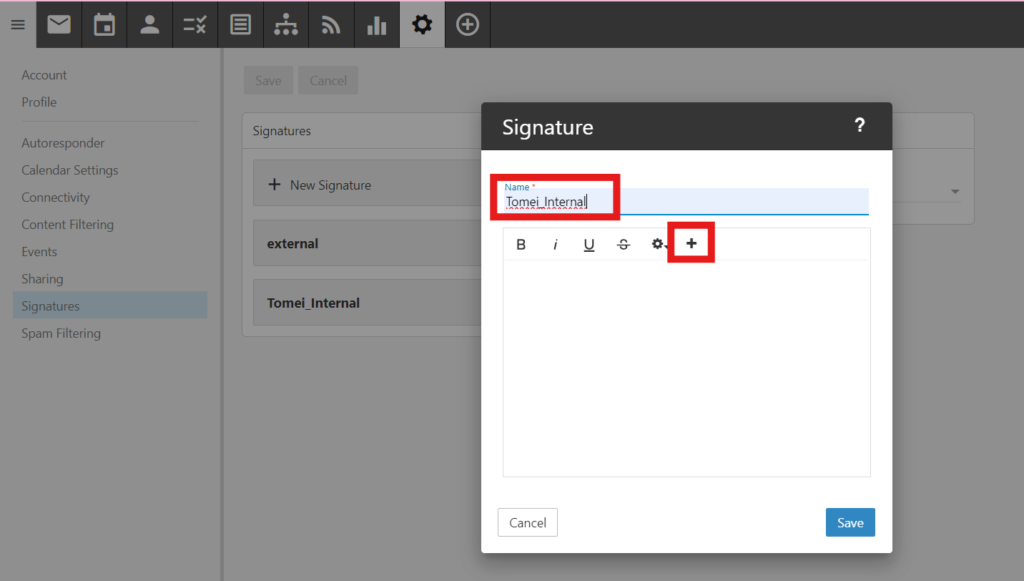This screenshot has width=1024, height=581.
Task: Toggle italic formatting in signature editor
Action: [555, 244]
